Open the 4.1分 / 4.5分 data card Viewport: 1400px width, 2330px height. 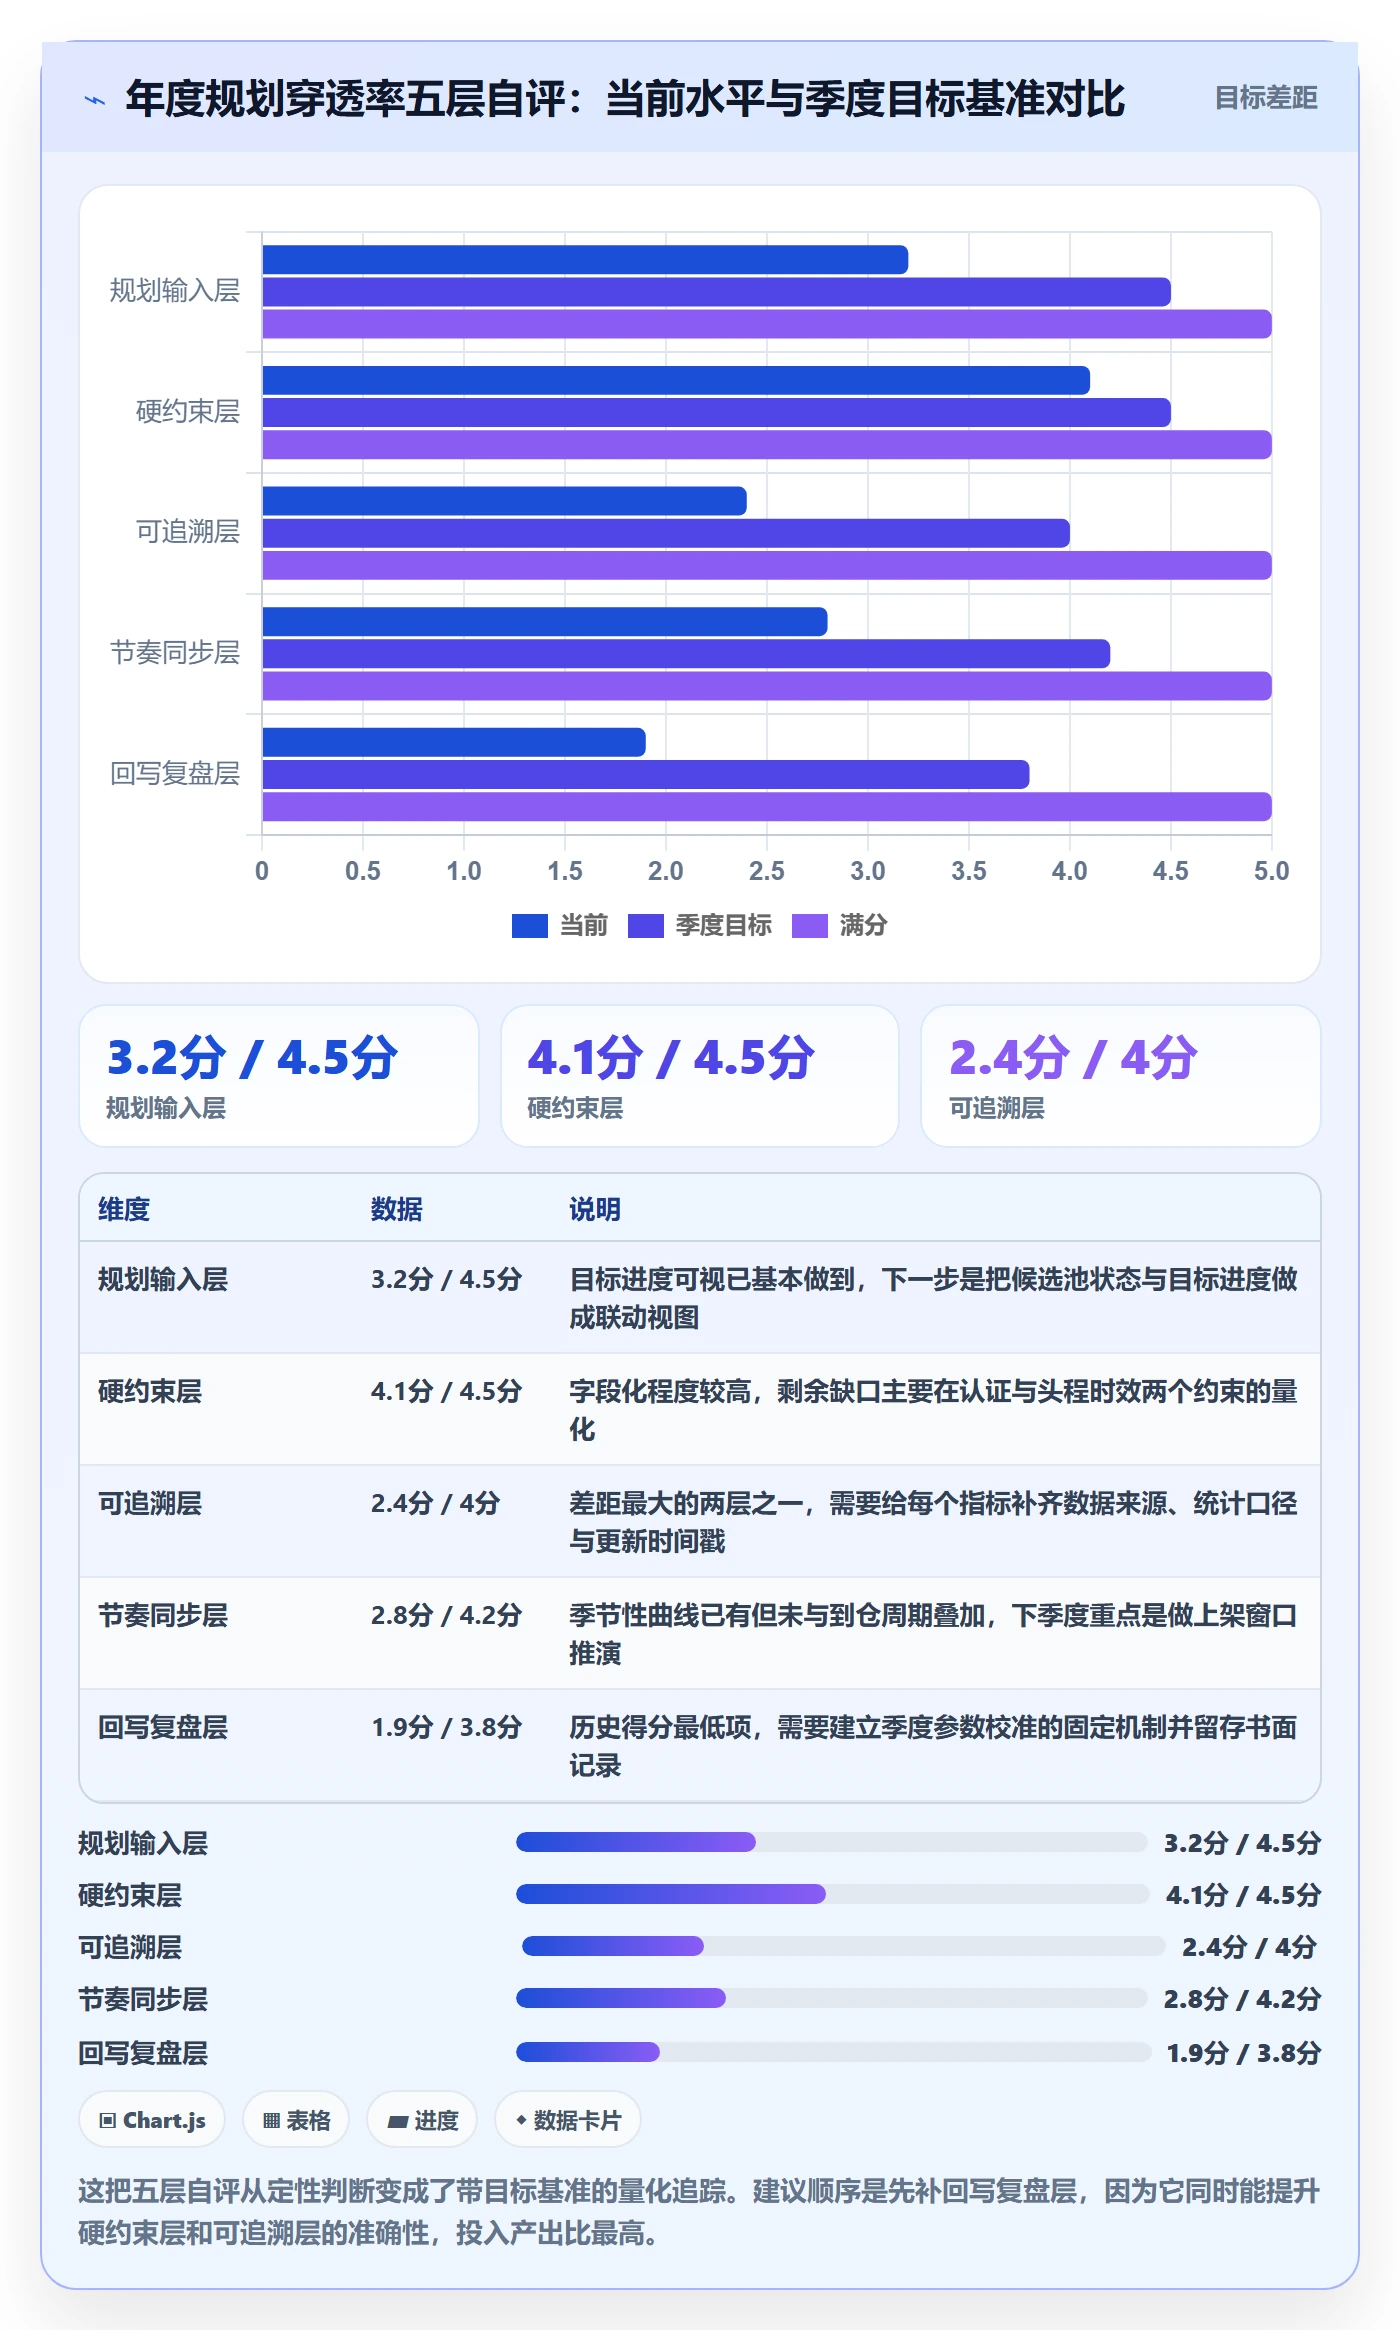(700, 1076)
